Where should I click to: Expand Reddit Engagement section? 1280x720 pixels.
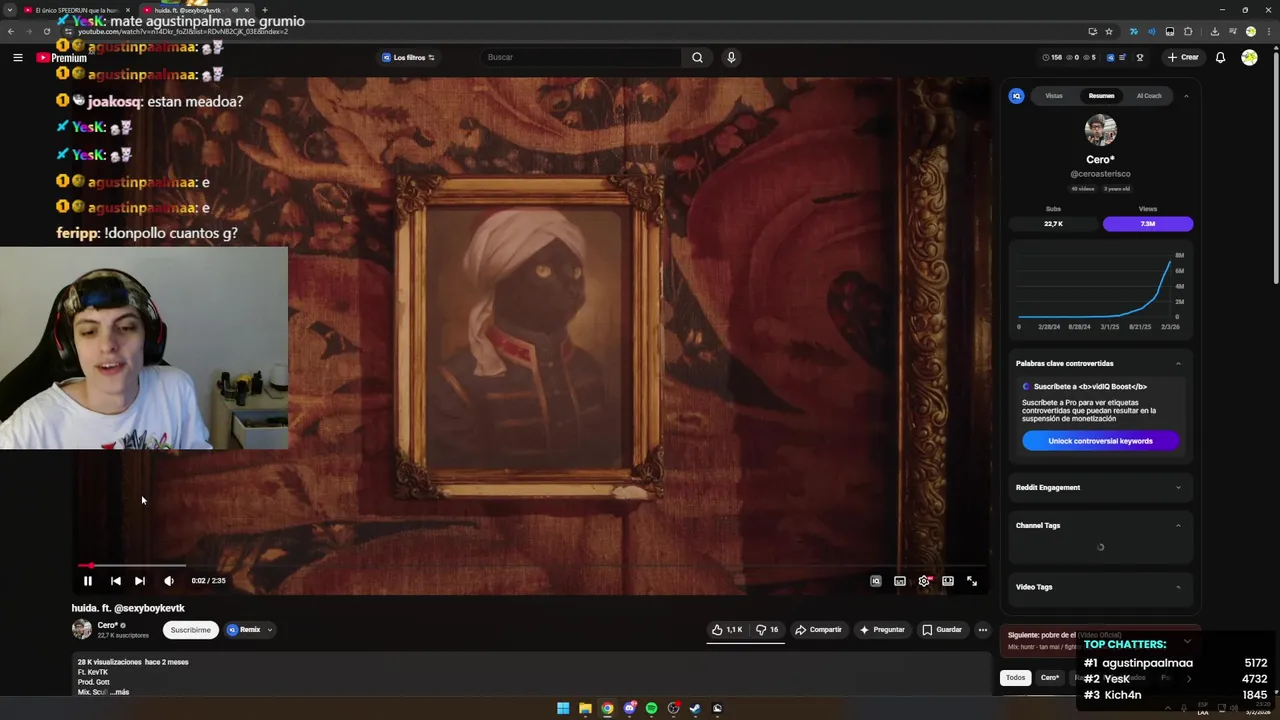tap(1178, 488)
